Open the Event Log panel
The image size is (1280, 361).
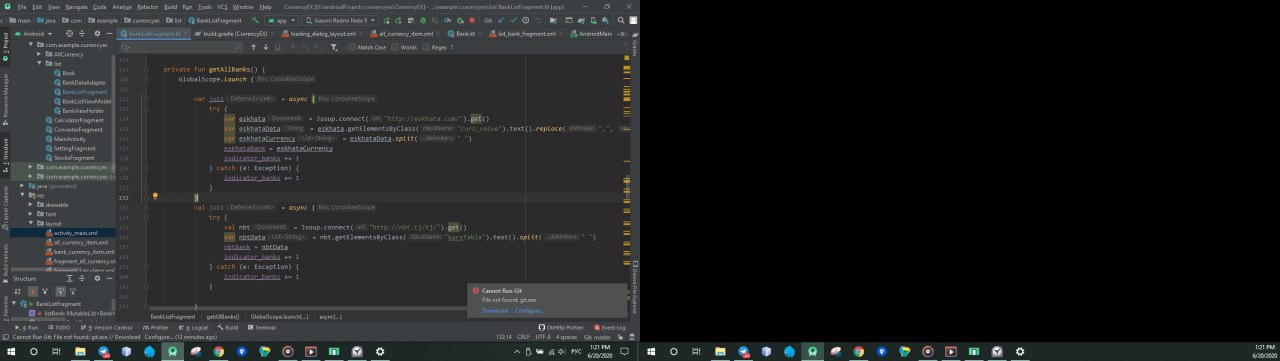610,327
